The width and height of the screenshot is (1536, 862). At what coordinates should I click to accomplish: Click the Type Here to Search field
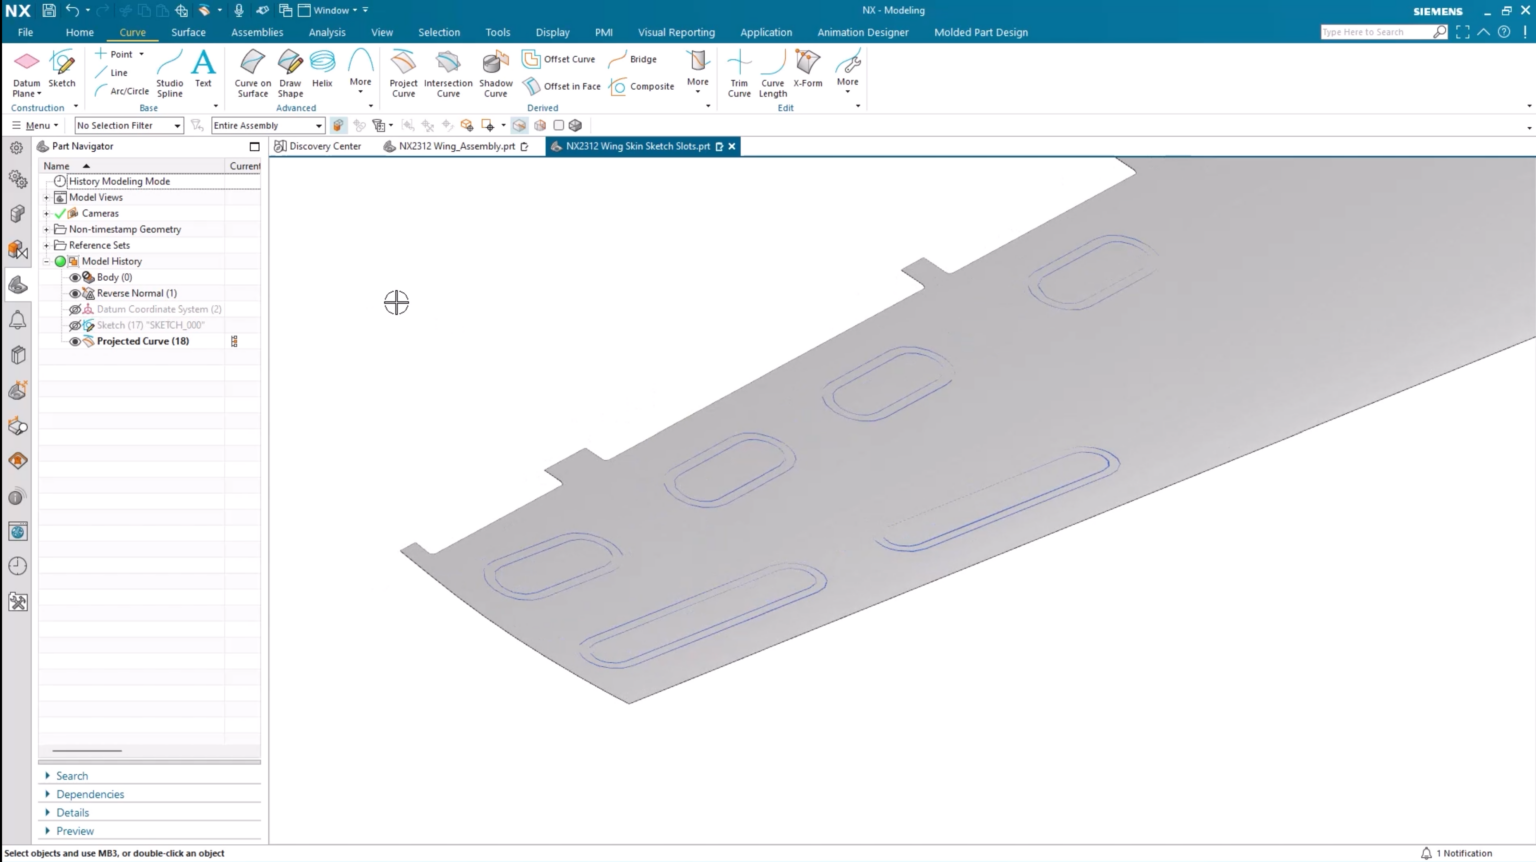pos(1376,32)
